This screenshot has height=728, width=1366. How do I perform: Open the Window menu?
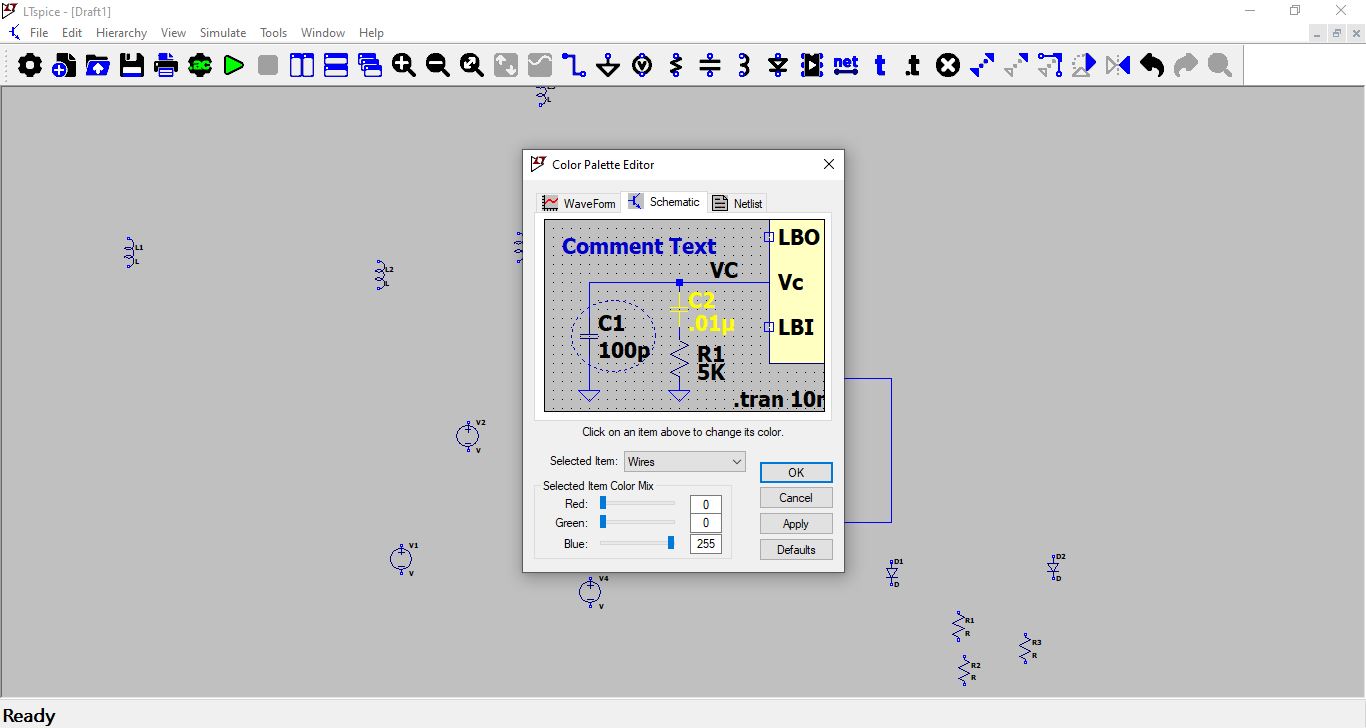click(x=323, y=33)
